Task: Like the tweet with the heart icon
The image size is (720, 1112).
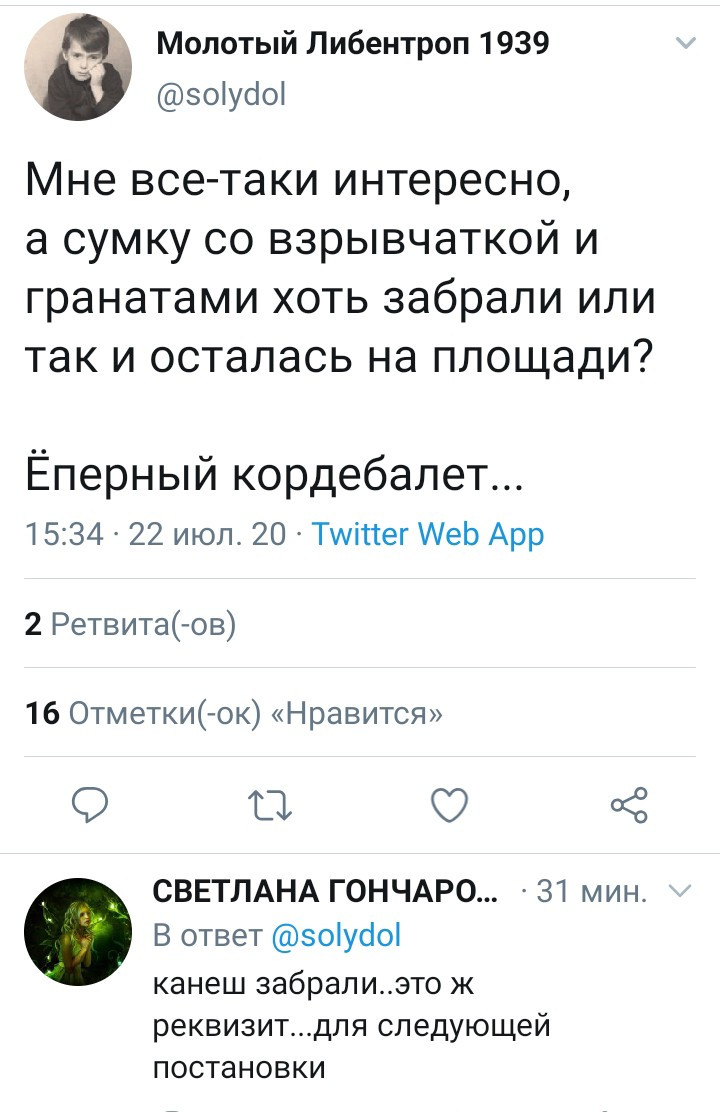Action: 449,802
